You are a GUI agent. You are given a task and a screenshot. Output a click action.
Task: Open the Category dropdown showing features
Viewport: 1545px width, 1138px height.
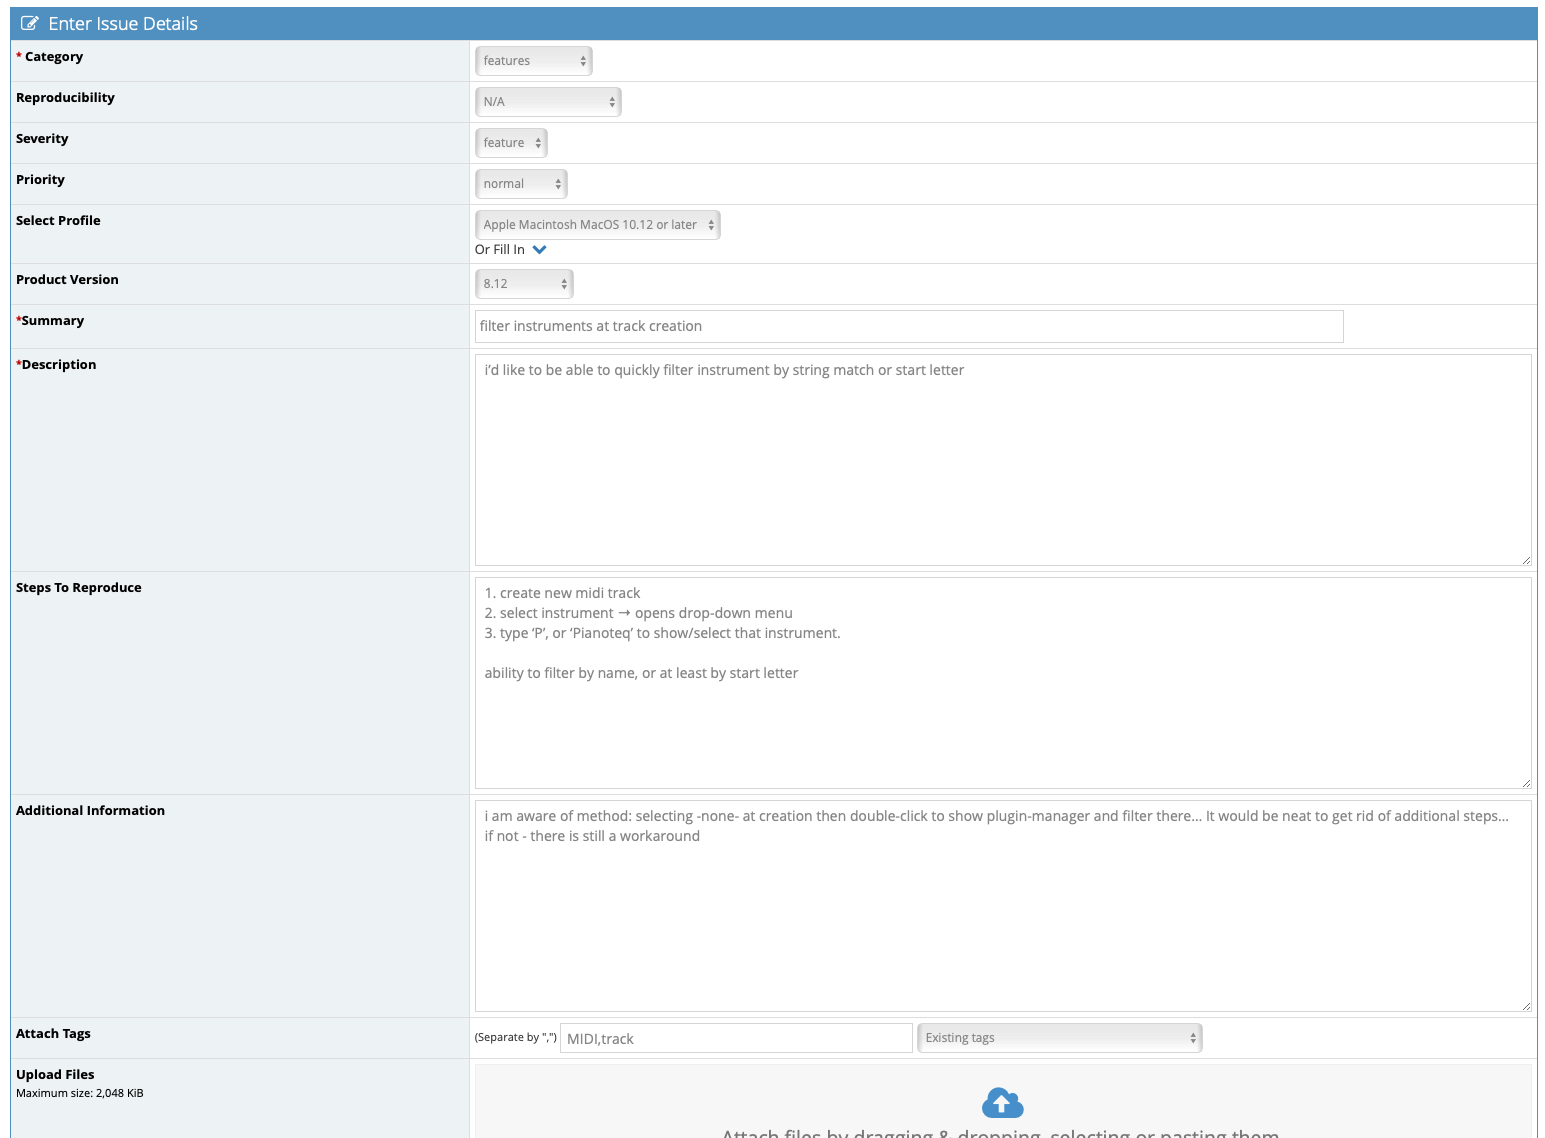(x=533, y=61)
